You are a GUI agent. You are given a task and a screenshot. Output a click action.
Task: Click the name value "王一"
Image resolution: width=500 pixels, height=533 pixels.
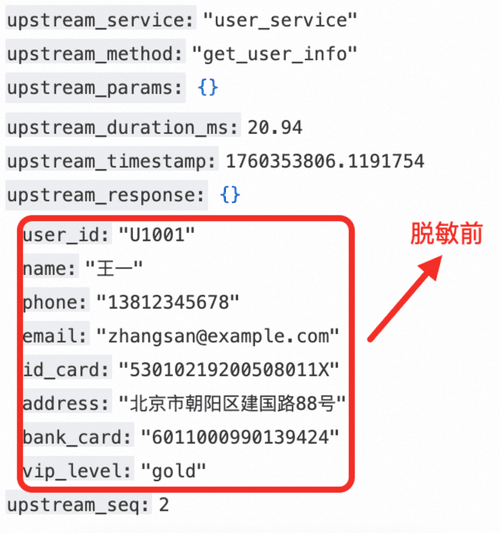click(114, 268)
